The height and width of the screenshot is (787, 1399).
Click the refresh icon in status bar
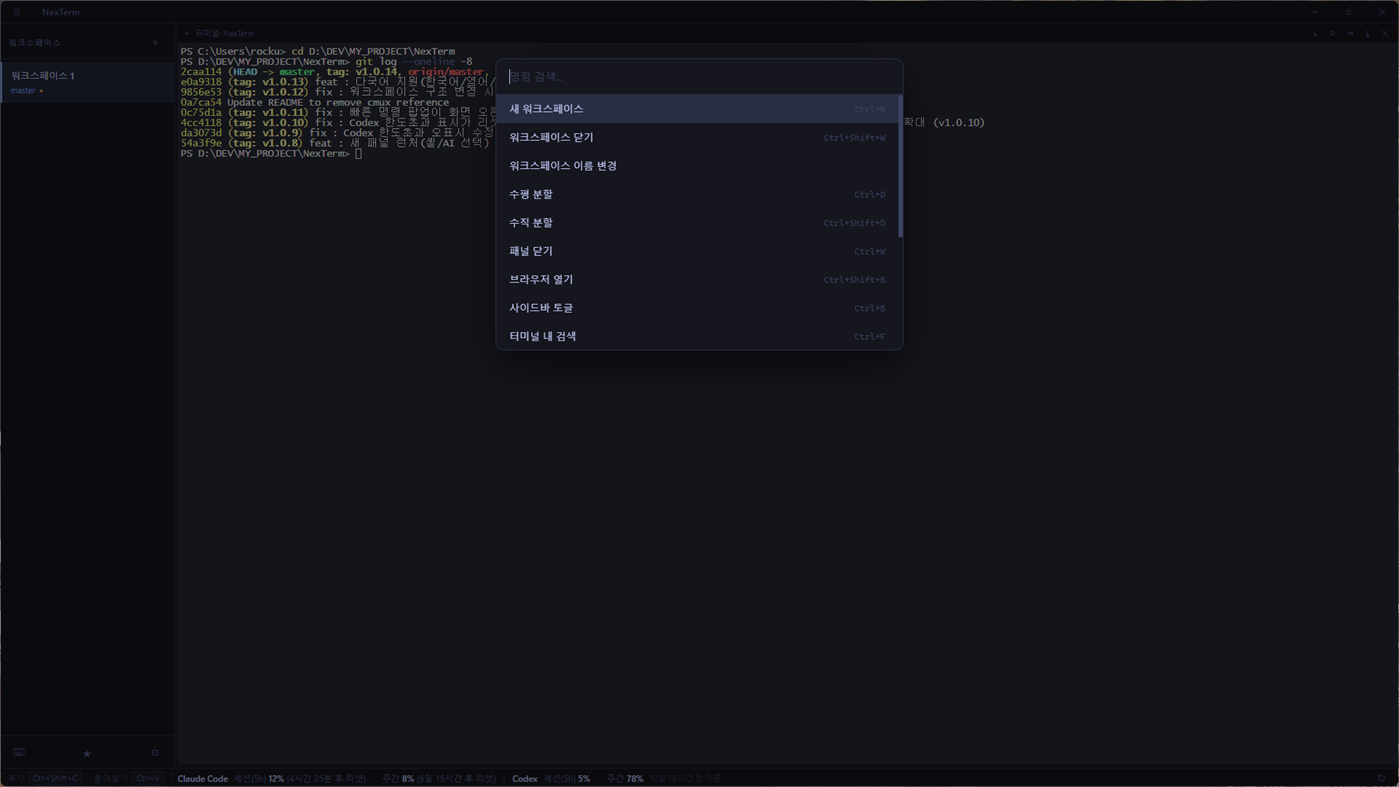tap(1382, 778)
